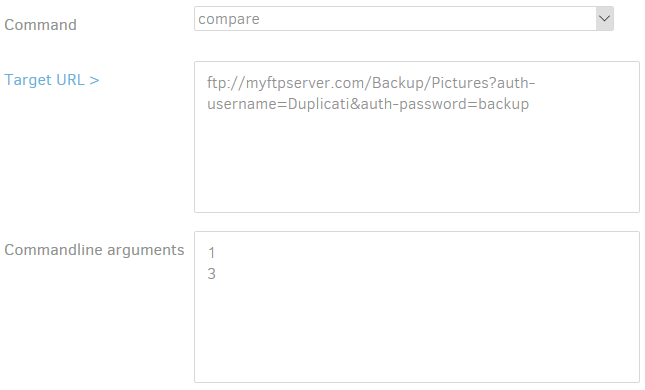Focus the Commandline arguments text area
Viewport: 645px width, 390px height.
[x=417, y=307]
